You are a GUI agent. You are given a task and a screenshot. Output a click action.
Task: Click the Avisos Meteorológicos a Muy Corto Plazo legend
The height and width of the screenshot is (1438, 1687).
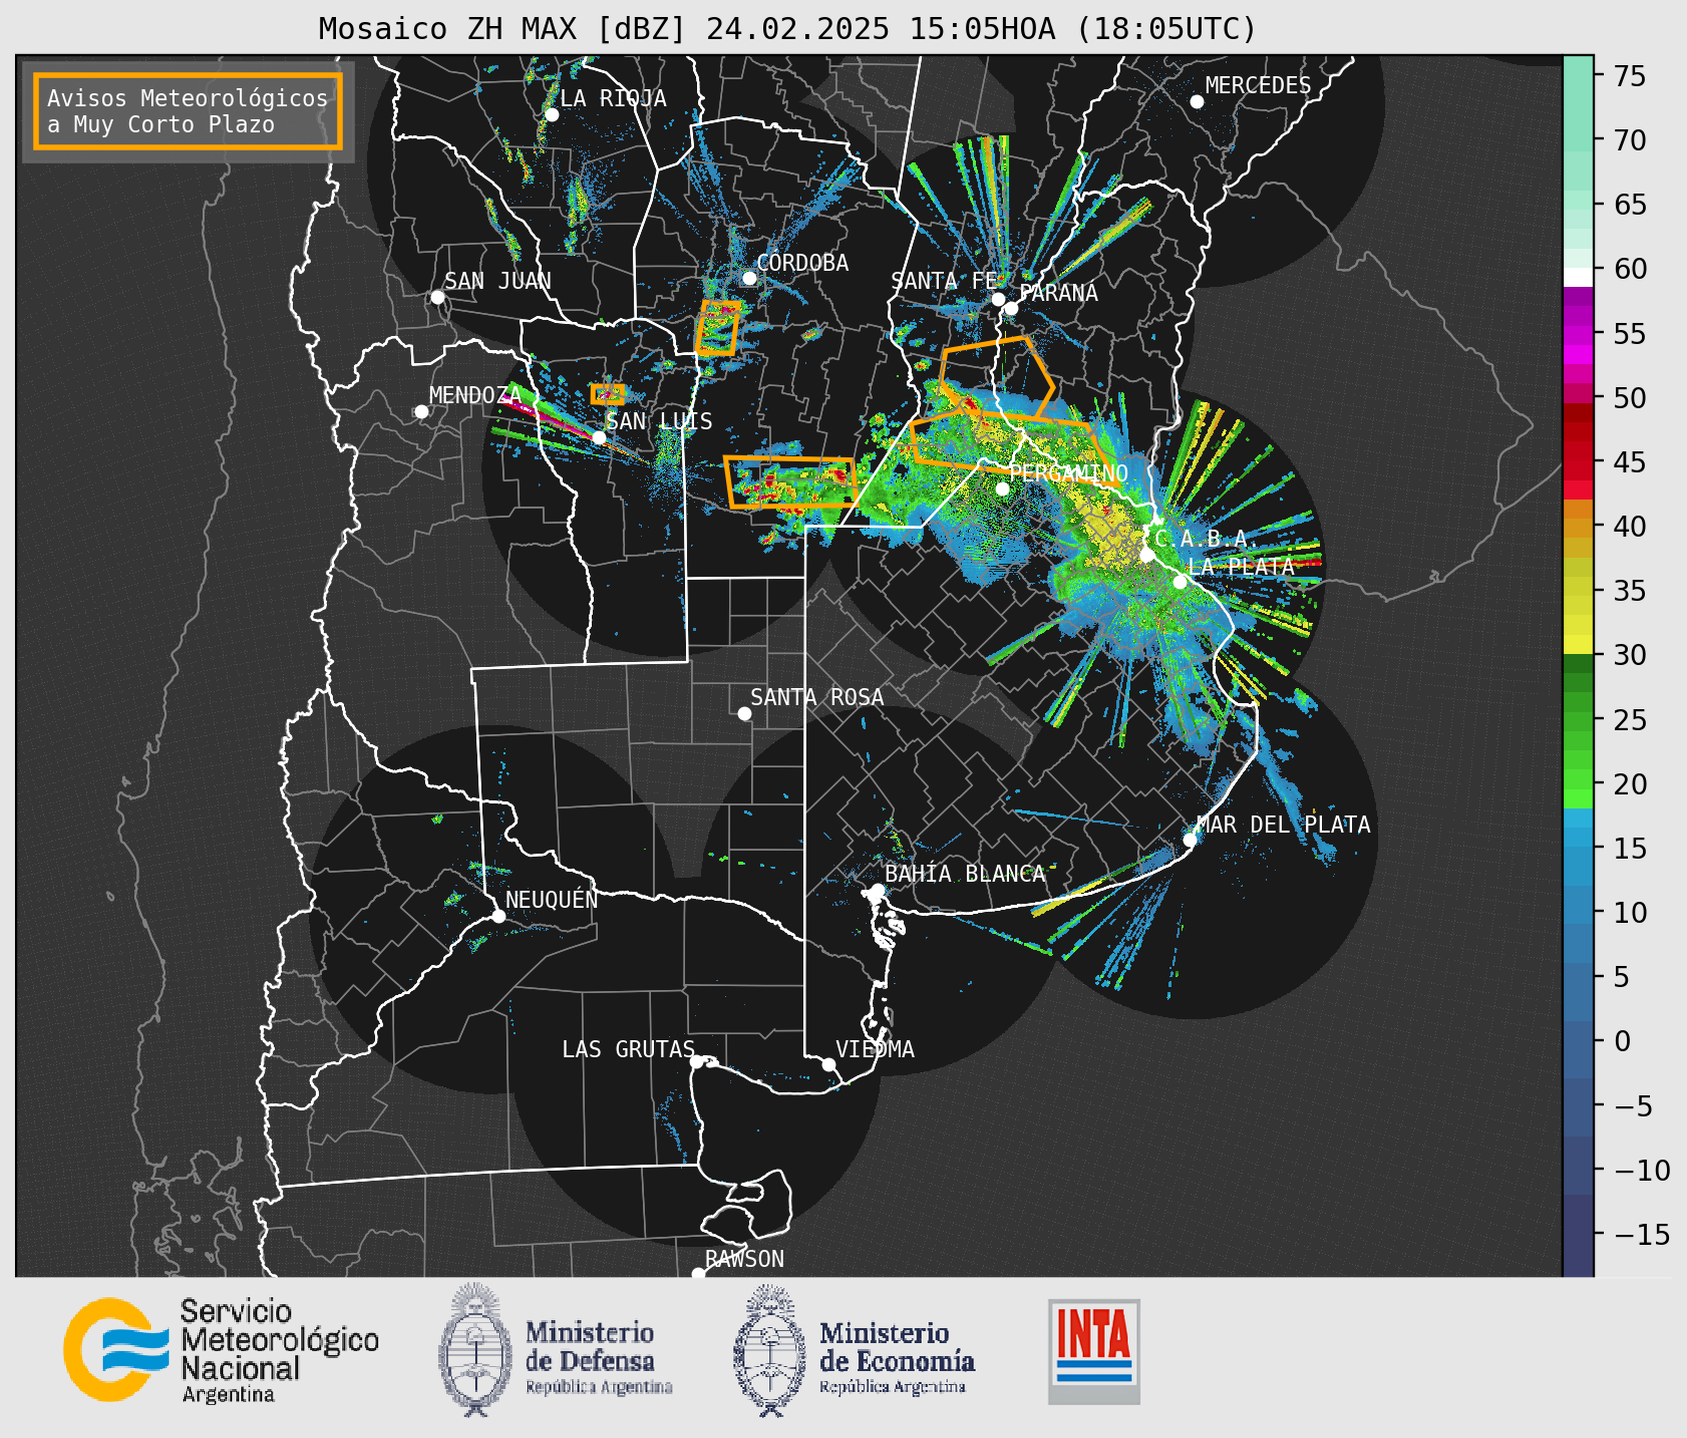click(188, 111)
